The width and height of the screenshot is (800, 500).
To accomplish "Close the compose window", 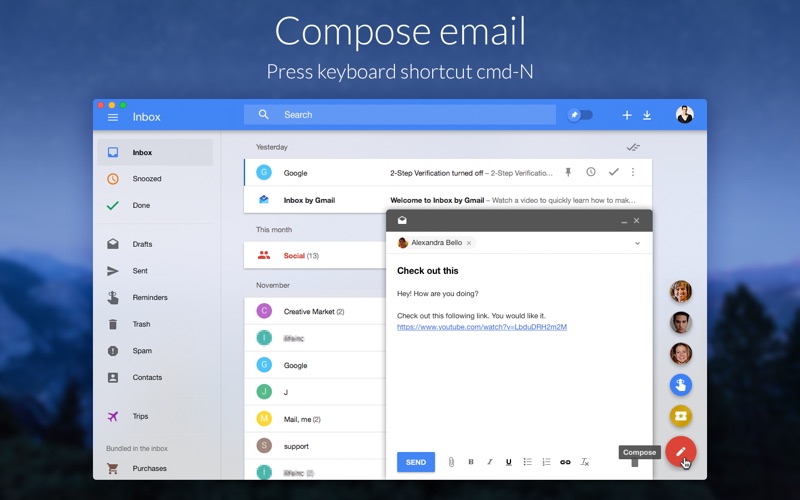I will point(636,220).
